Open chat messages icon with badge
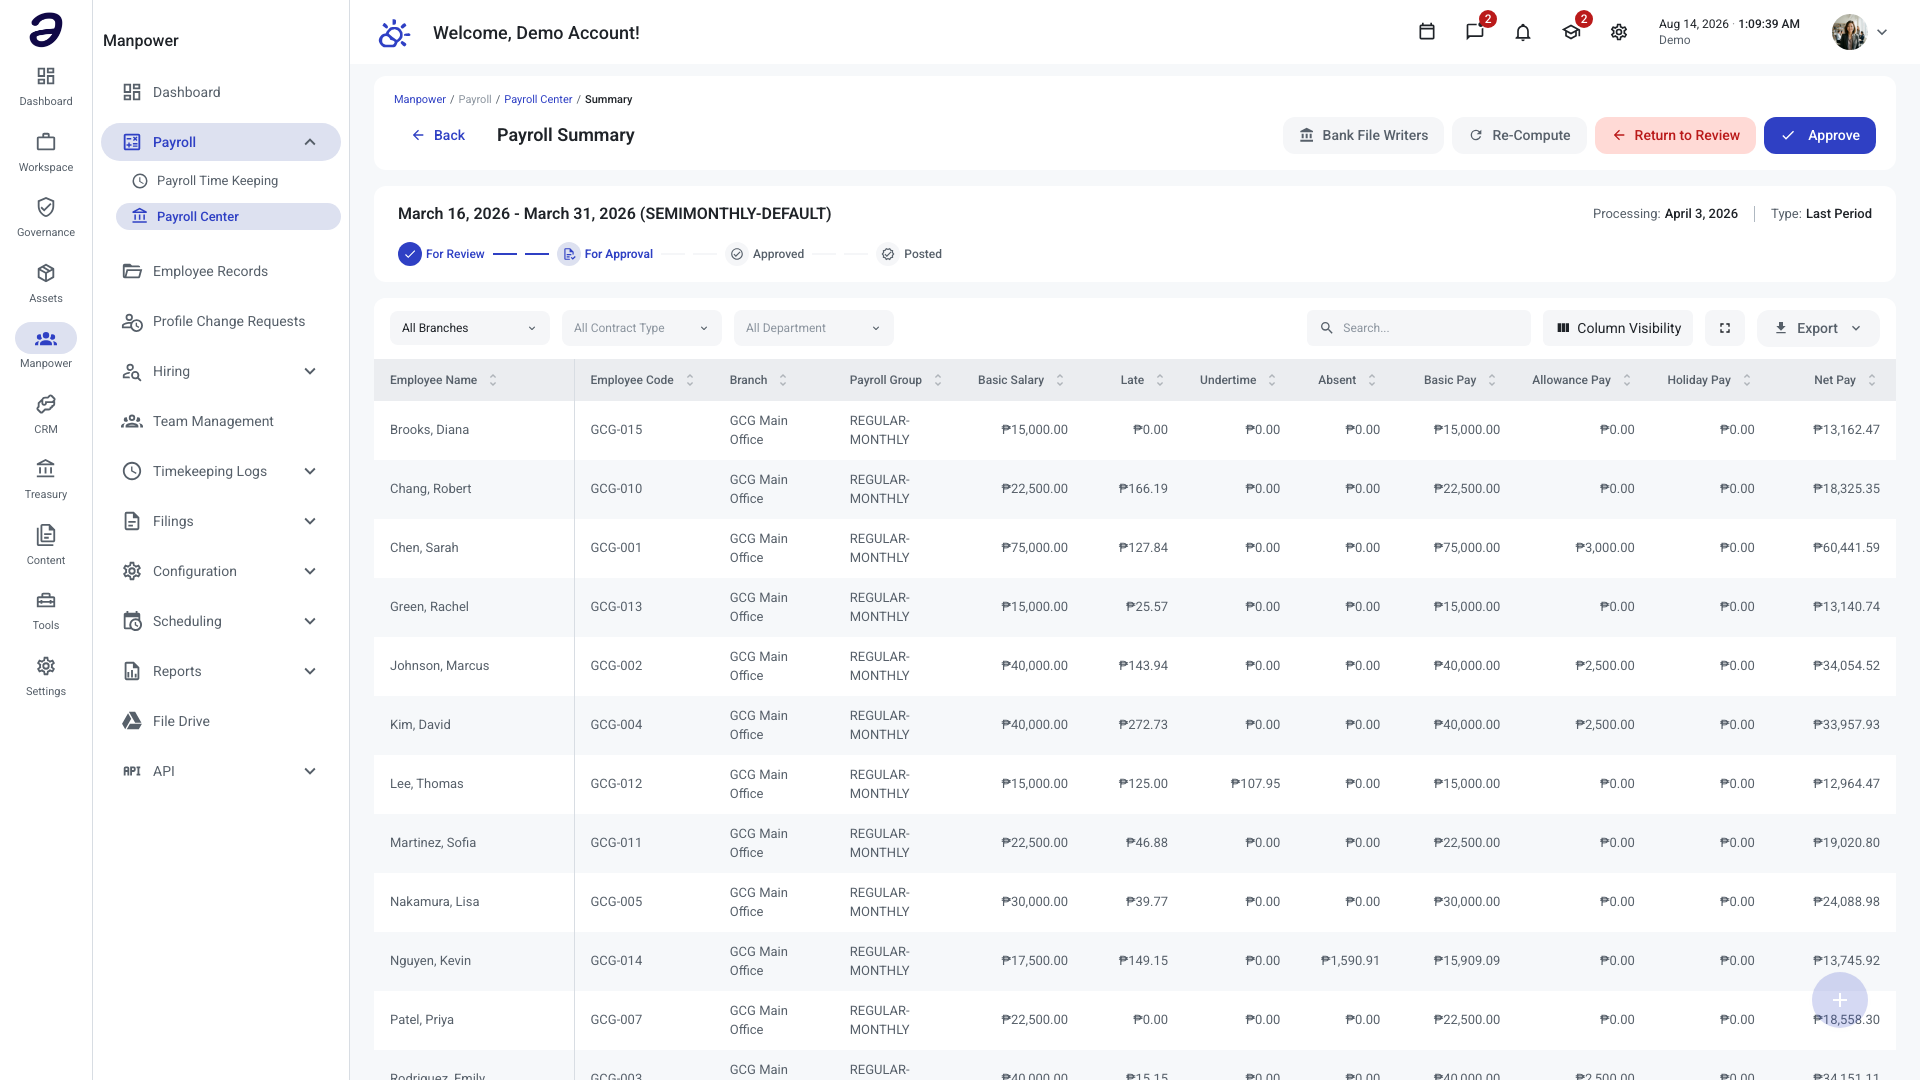 click(x=1475, y=32)
